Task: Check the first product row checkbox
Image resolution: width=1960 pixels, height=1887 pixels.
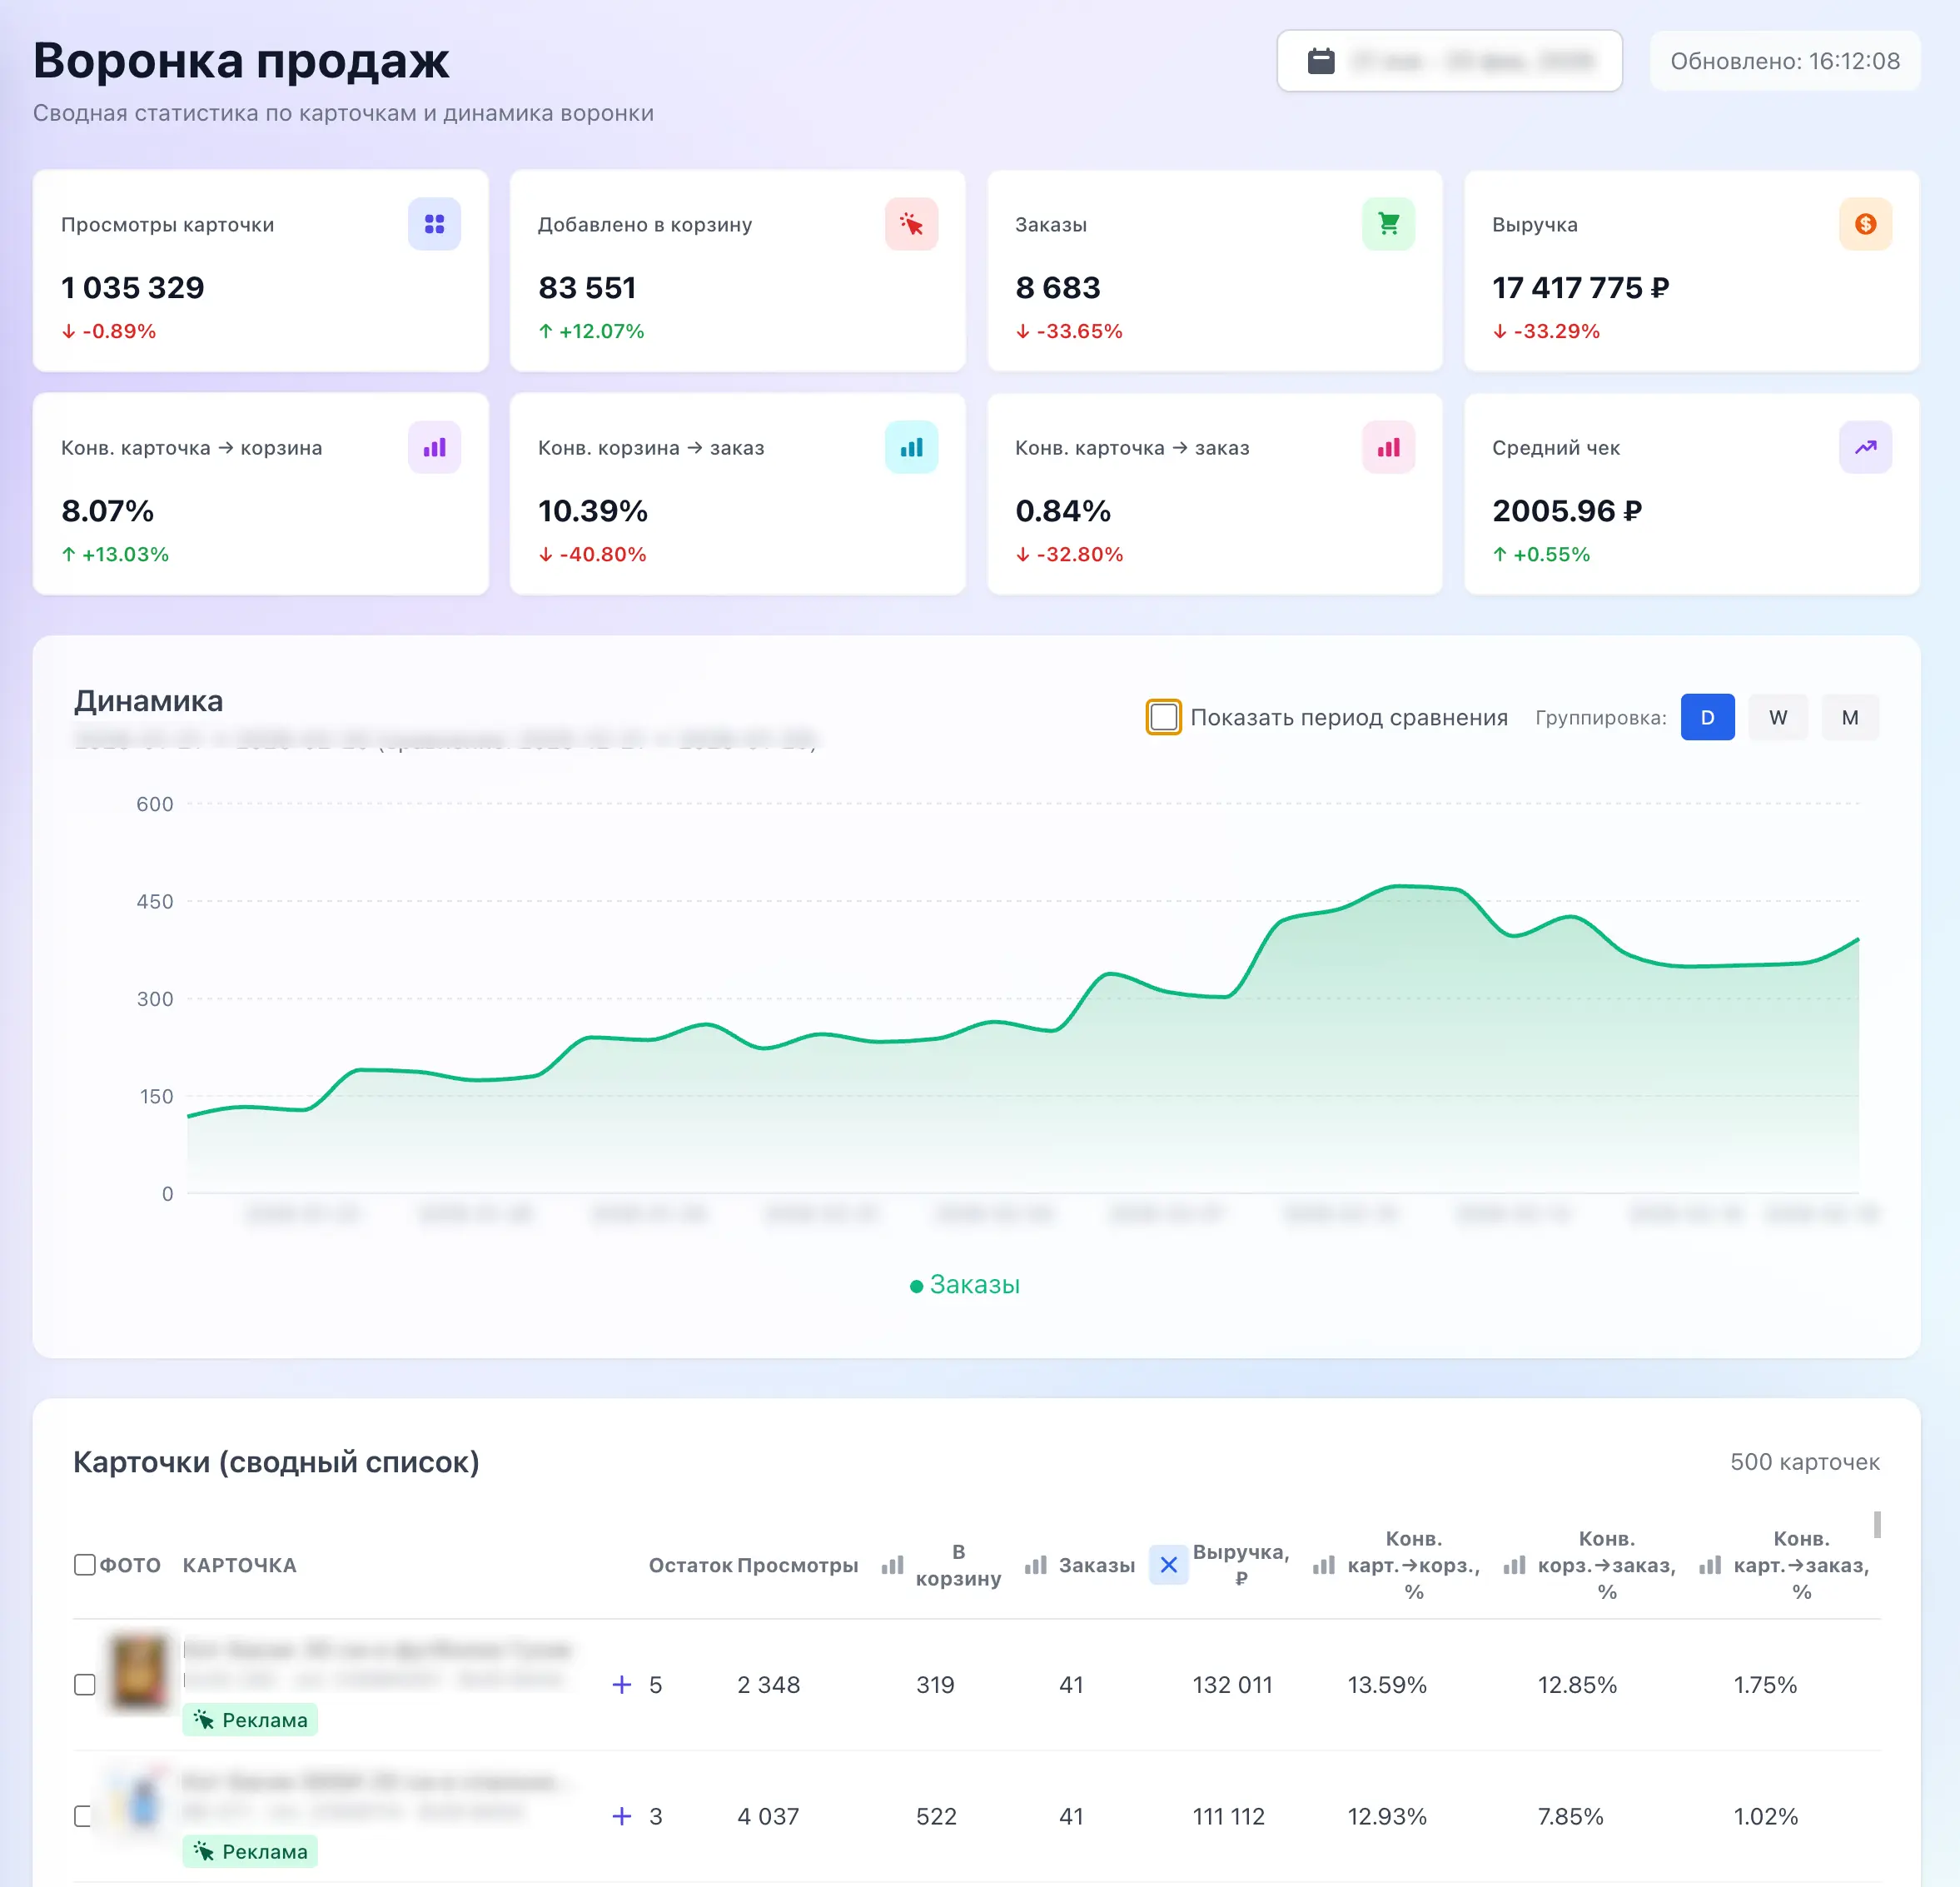Action: pyautogui.click(x=85, y=1685)
